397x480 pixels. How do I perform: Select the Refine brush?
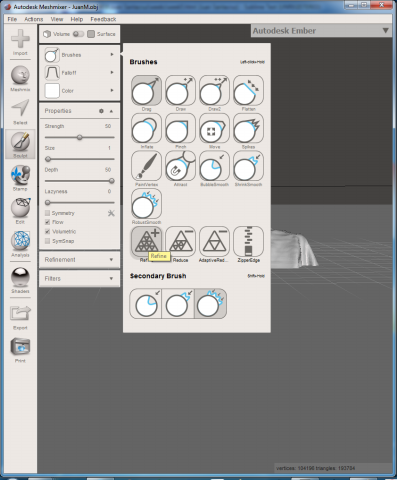pos(146,241)
